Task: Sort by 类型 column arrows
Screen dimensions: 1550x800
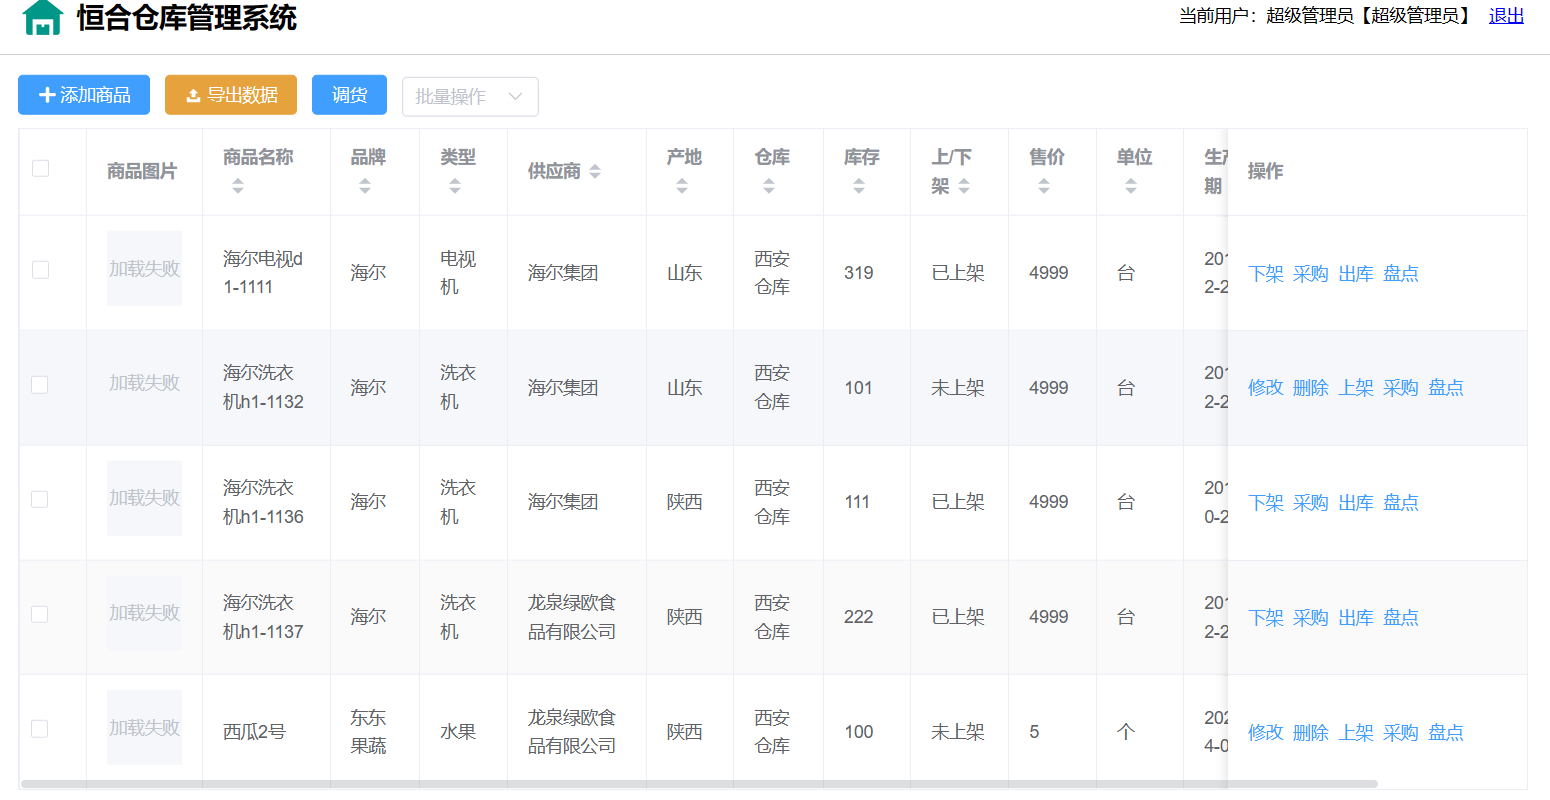Action: 455,186
